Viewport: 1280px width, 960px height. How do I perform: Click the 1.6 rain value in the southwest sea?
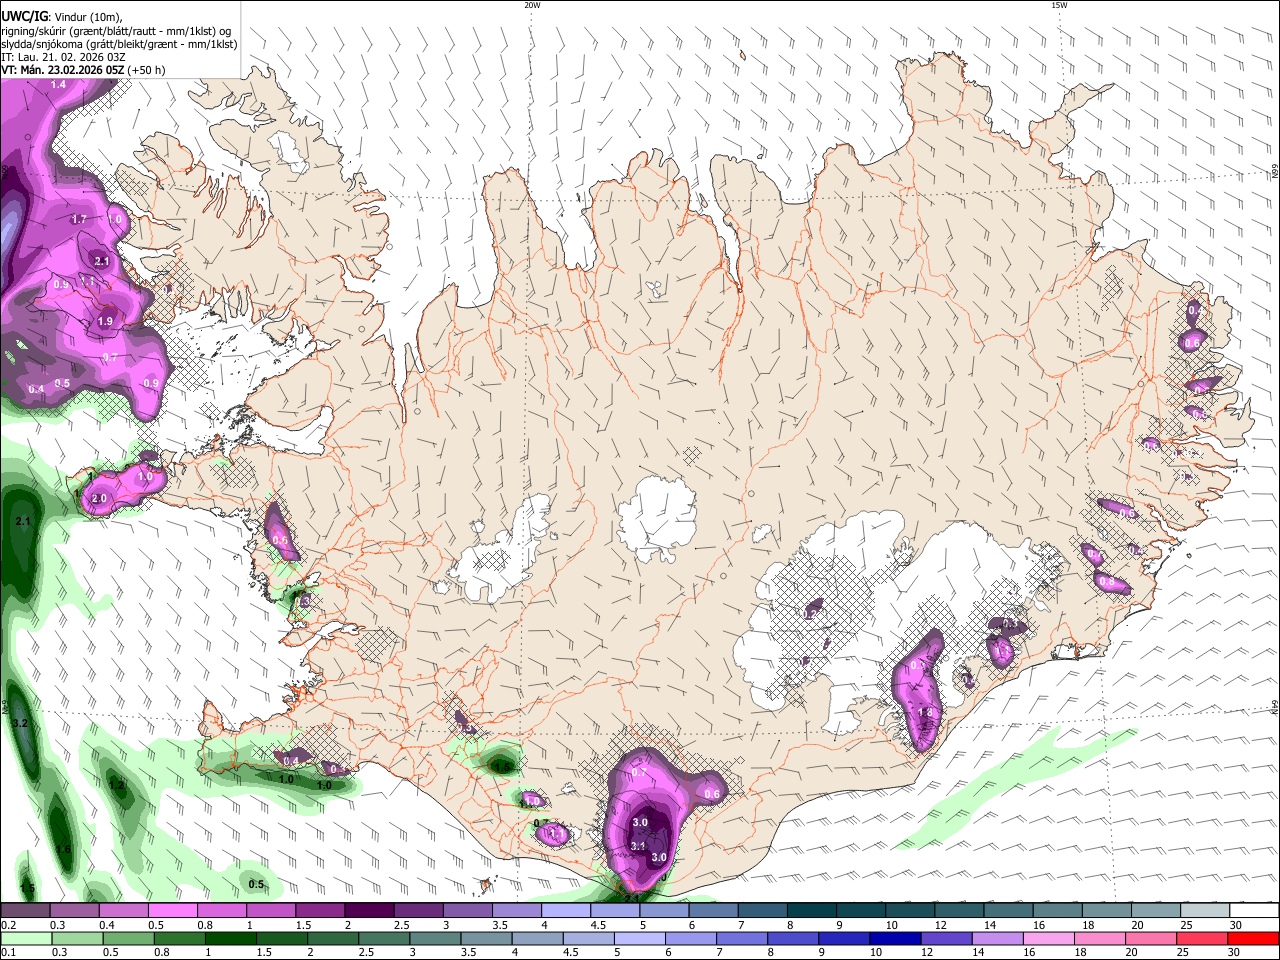63,849
